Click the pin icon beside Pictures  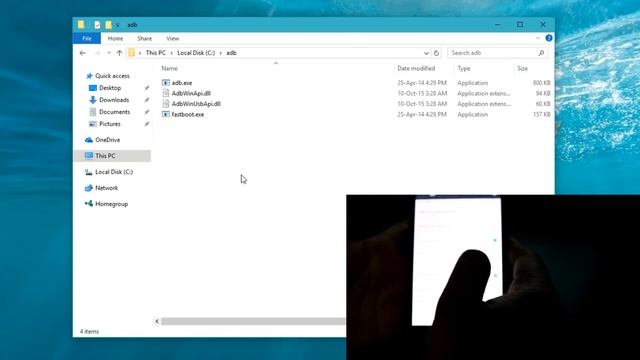pos(147,124)
